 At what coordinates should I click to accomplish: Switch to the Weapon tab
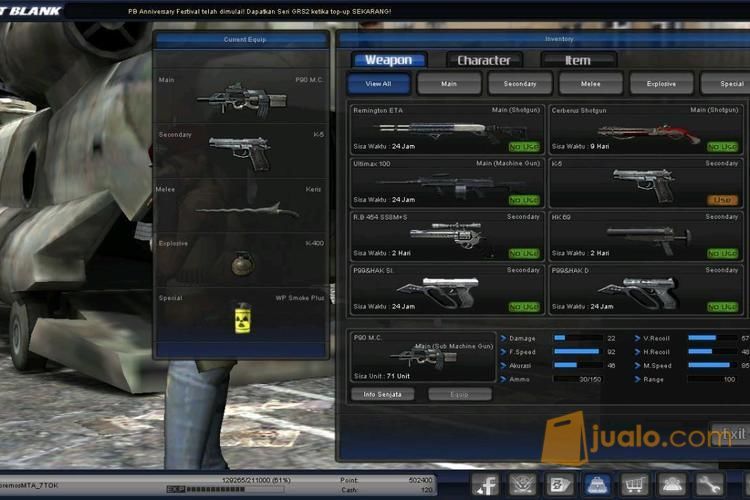click(388, 60)
